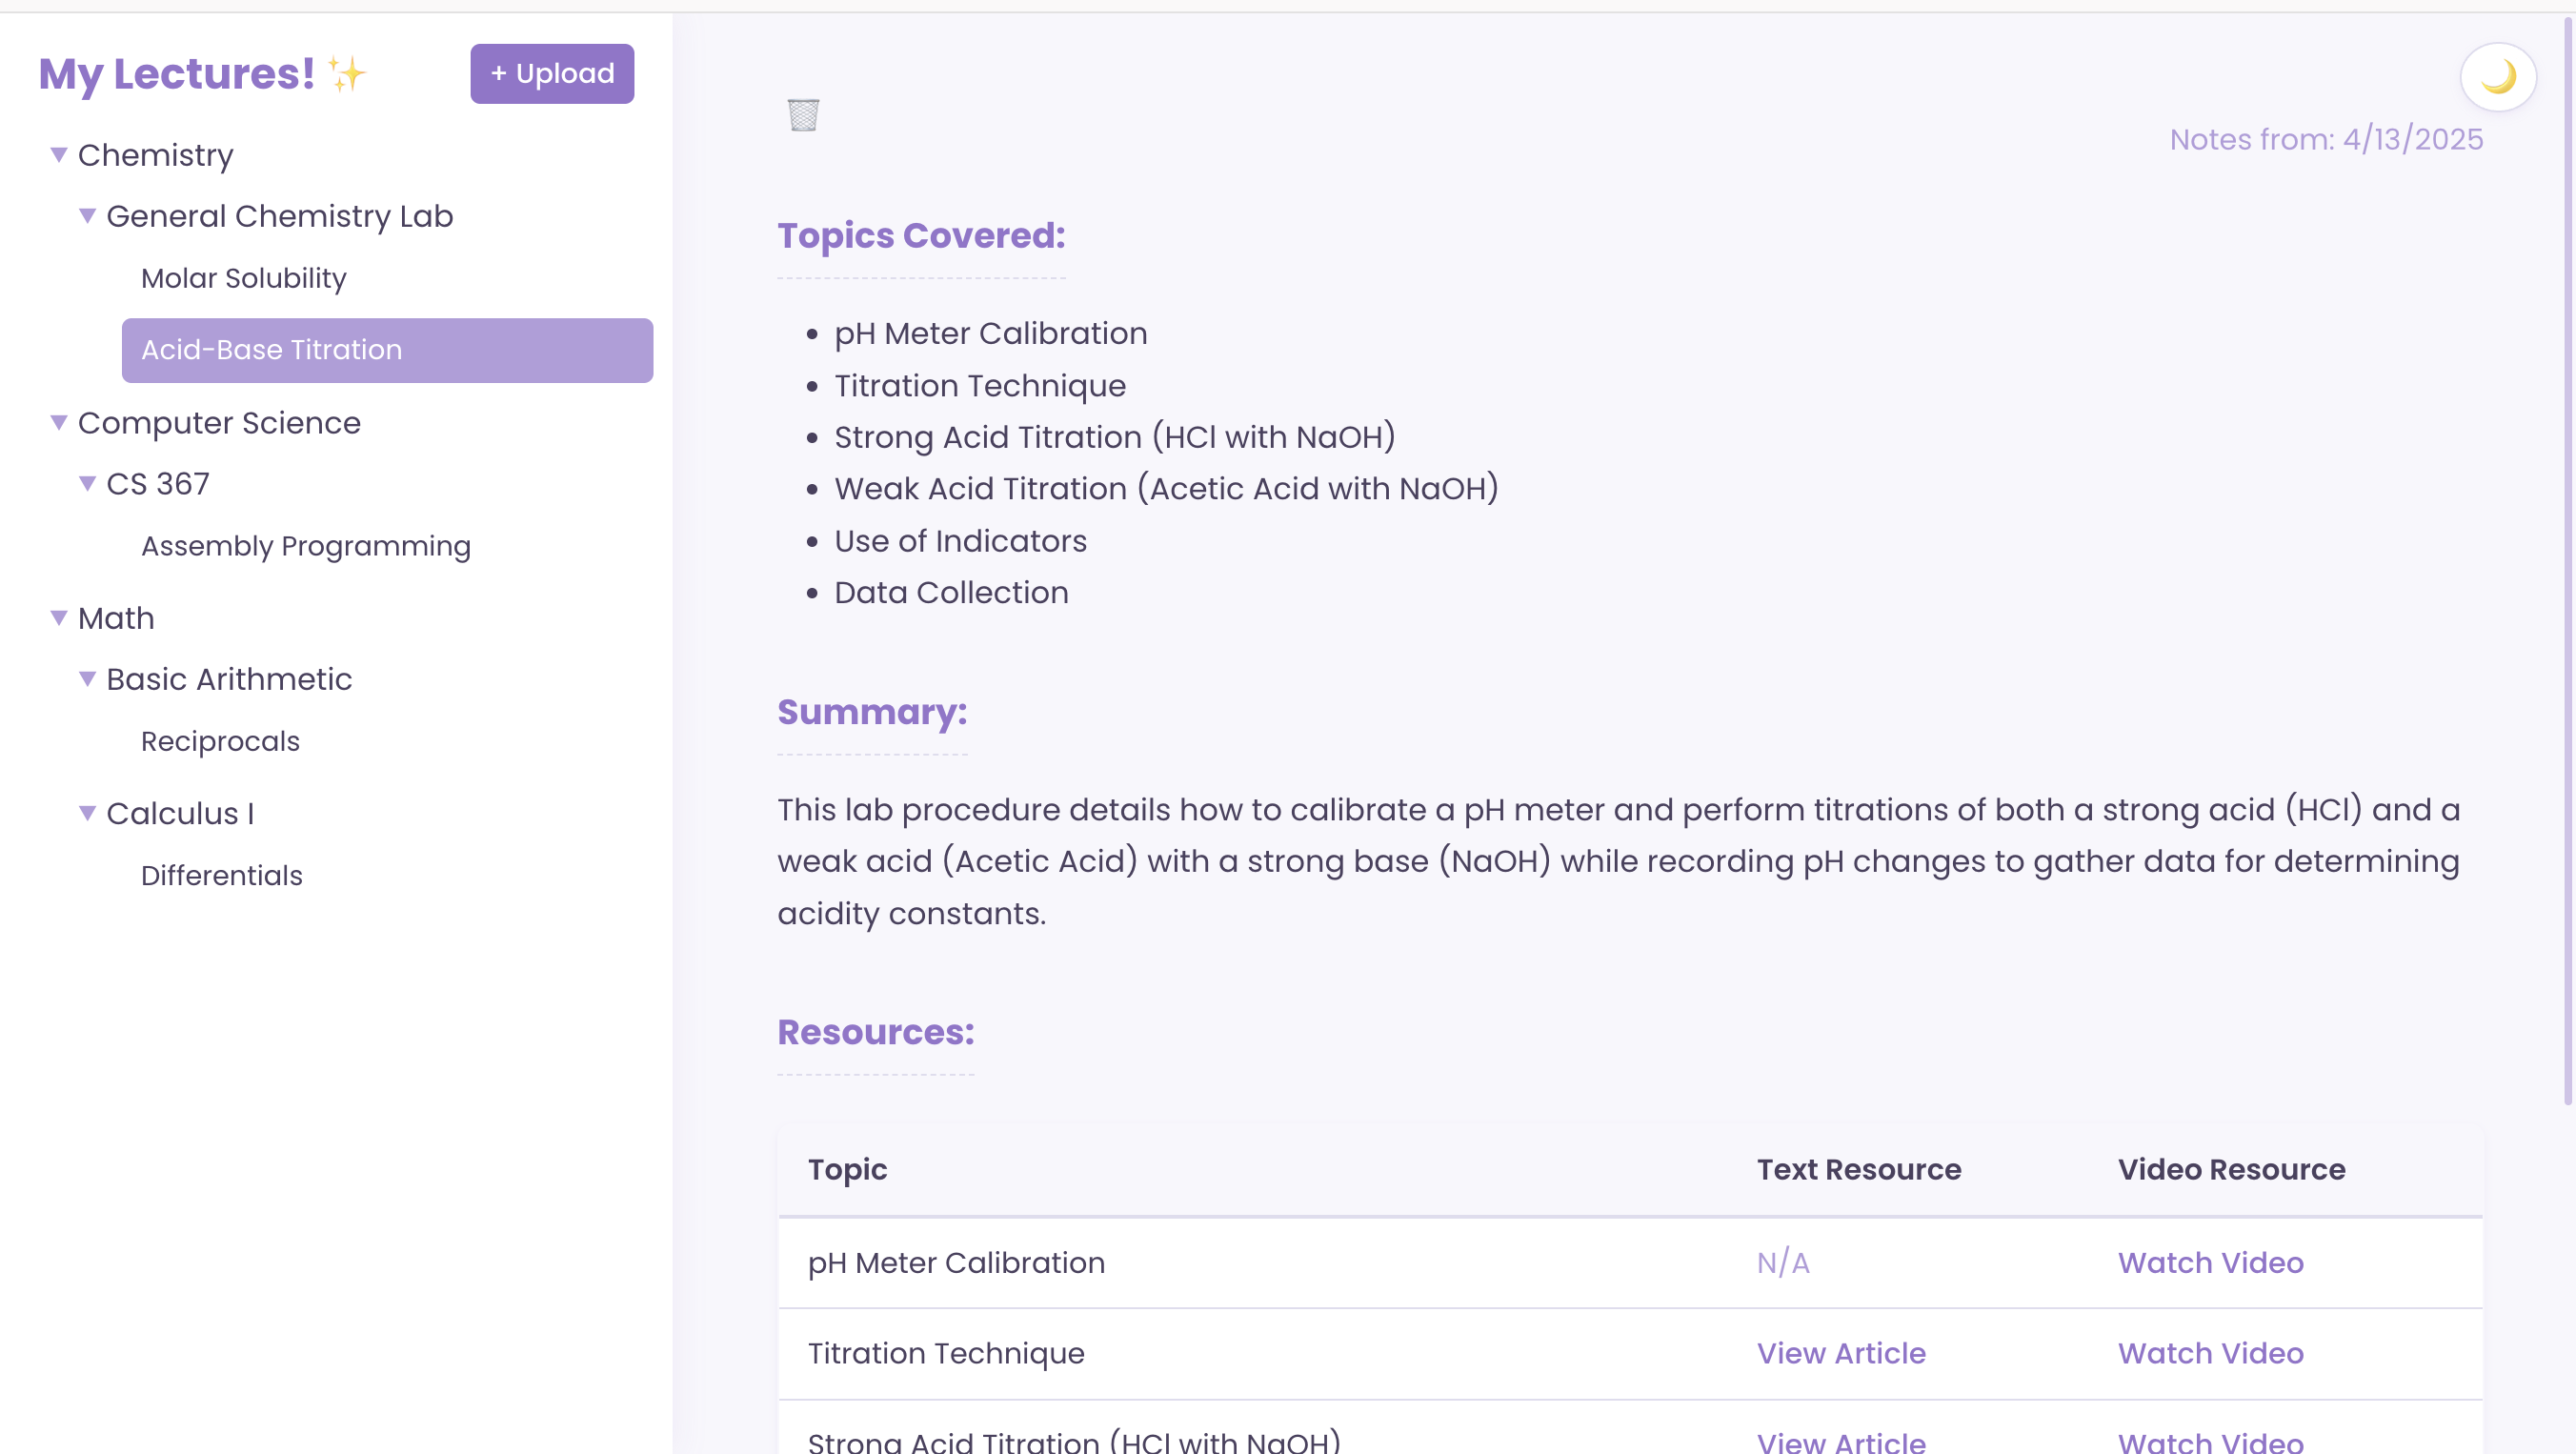Click the My Lectures! sparkle title

(203, 74)
